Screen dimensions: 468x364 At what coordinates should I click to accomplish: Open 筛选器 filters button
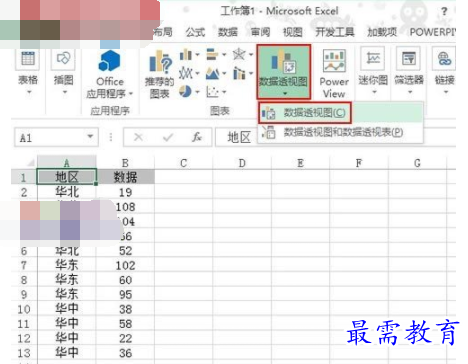click(409, 72)
